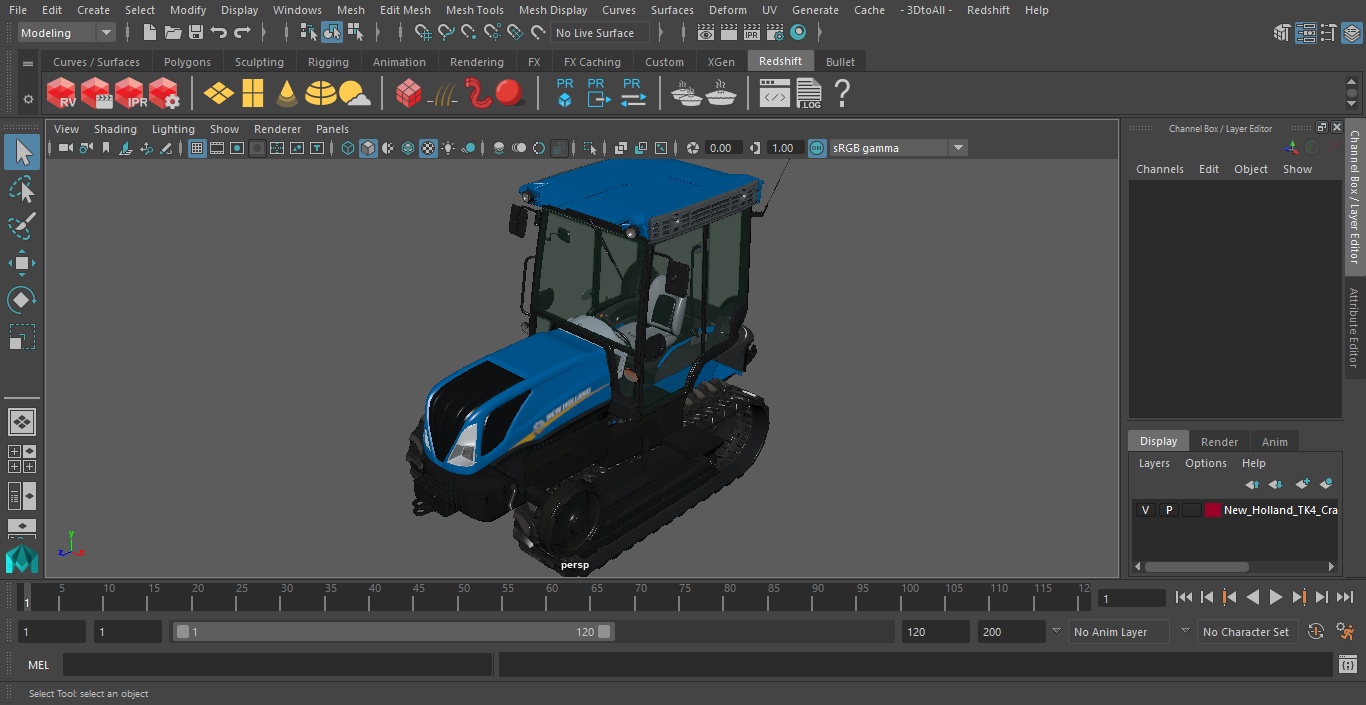Create Redshift spot light (cone icon)
Image resolution: width=1366 pixels, height=705 pixels.
pos(287,94)
